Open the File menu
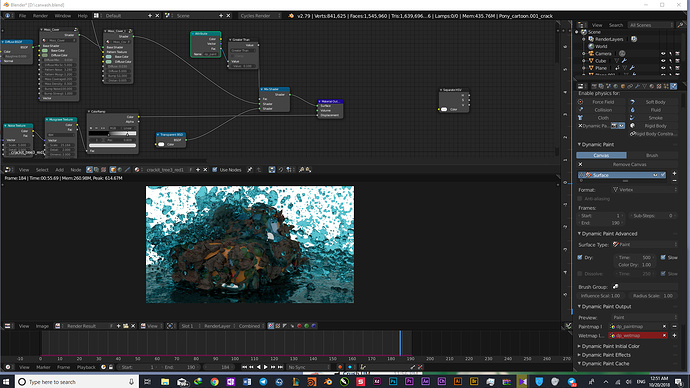 tap(22, 16)
